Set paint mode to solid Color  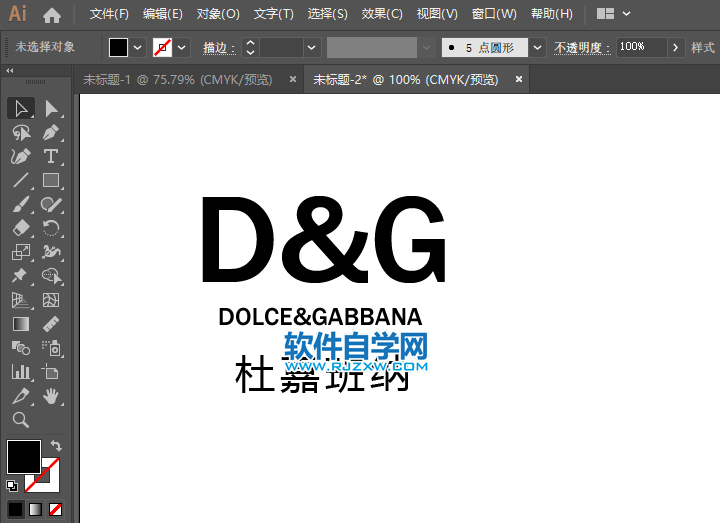(x=16, y=509)
